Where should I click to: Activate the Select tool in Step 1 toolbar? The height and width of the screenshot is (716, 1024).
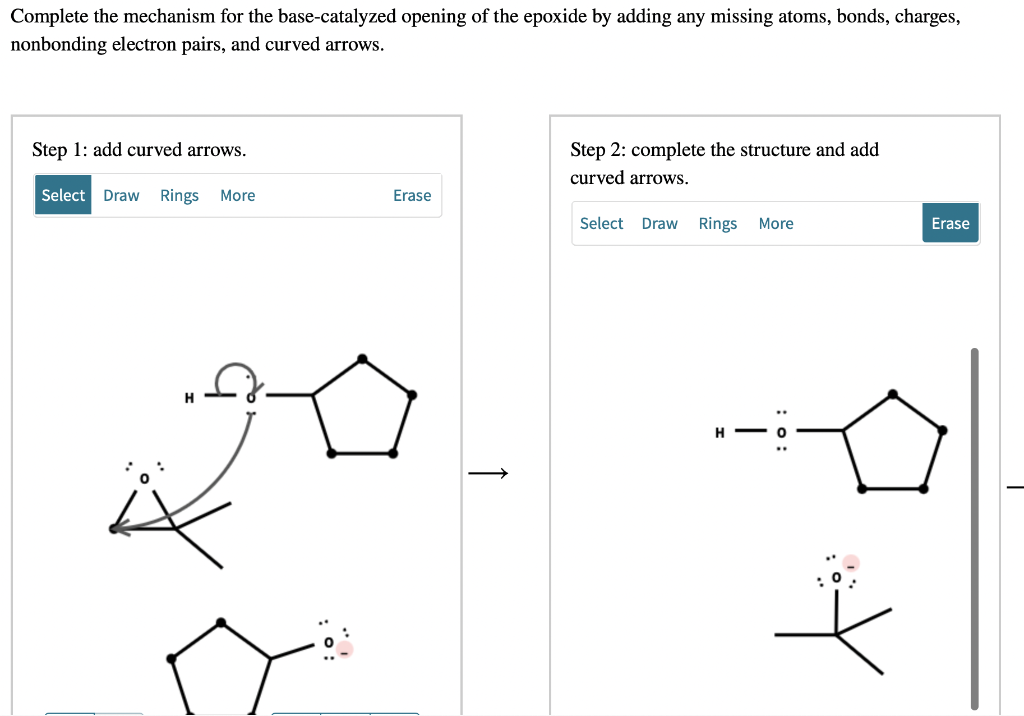point(62,195)
